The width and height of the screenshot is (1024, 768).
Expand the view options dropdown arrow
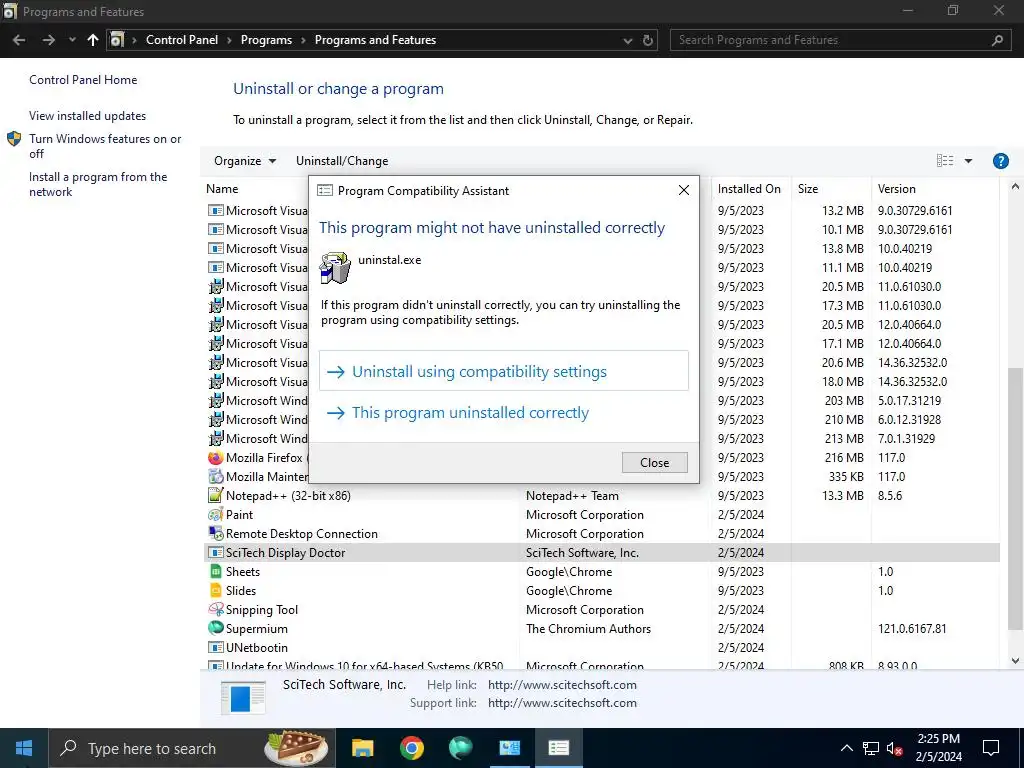(x=968, y=161)
